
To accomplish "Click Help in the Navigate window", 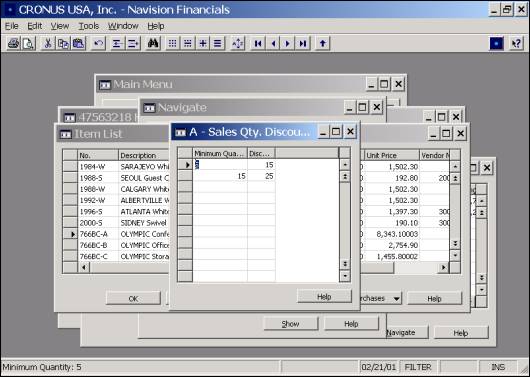I will pyautogui.click(x=351, y=324).
